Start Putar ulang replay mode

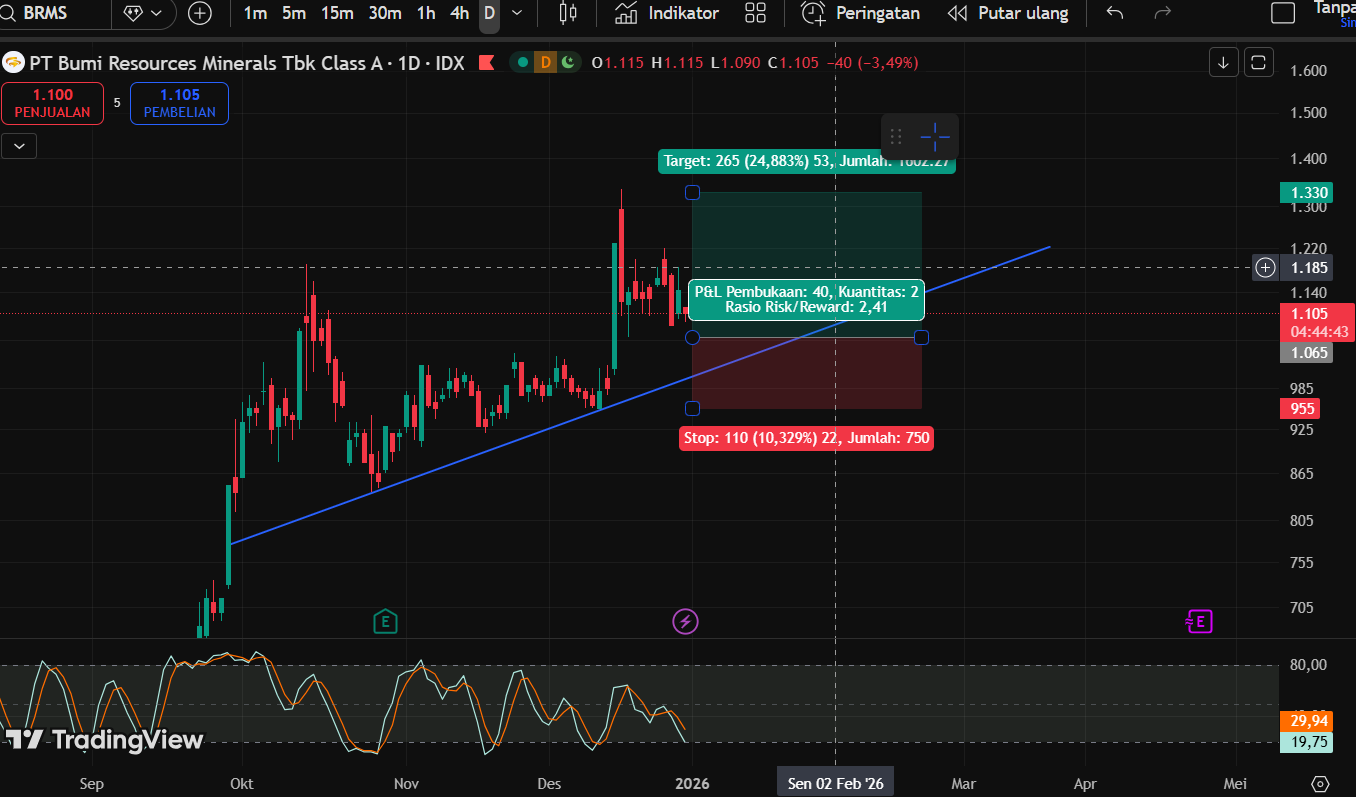tap(1008, 13)
